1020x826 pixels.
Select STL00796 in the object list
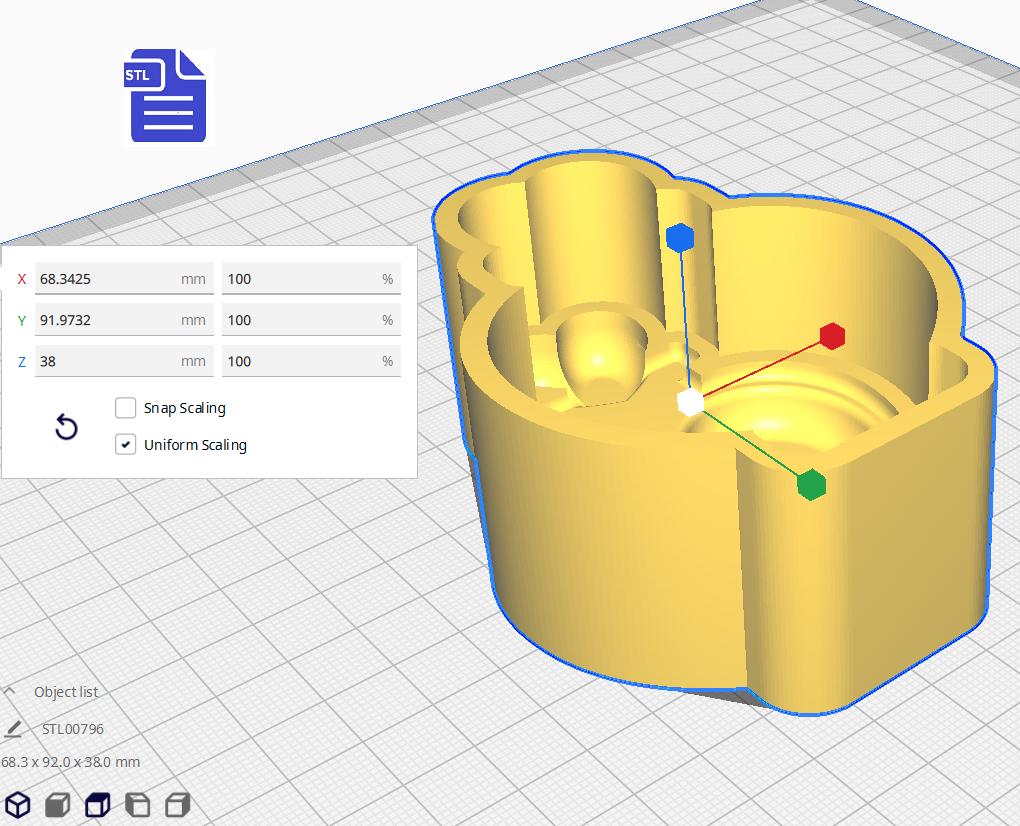click(72, 729)
